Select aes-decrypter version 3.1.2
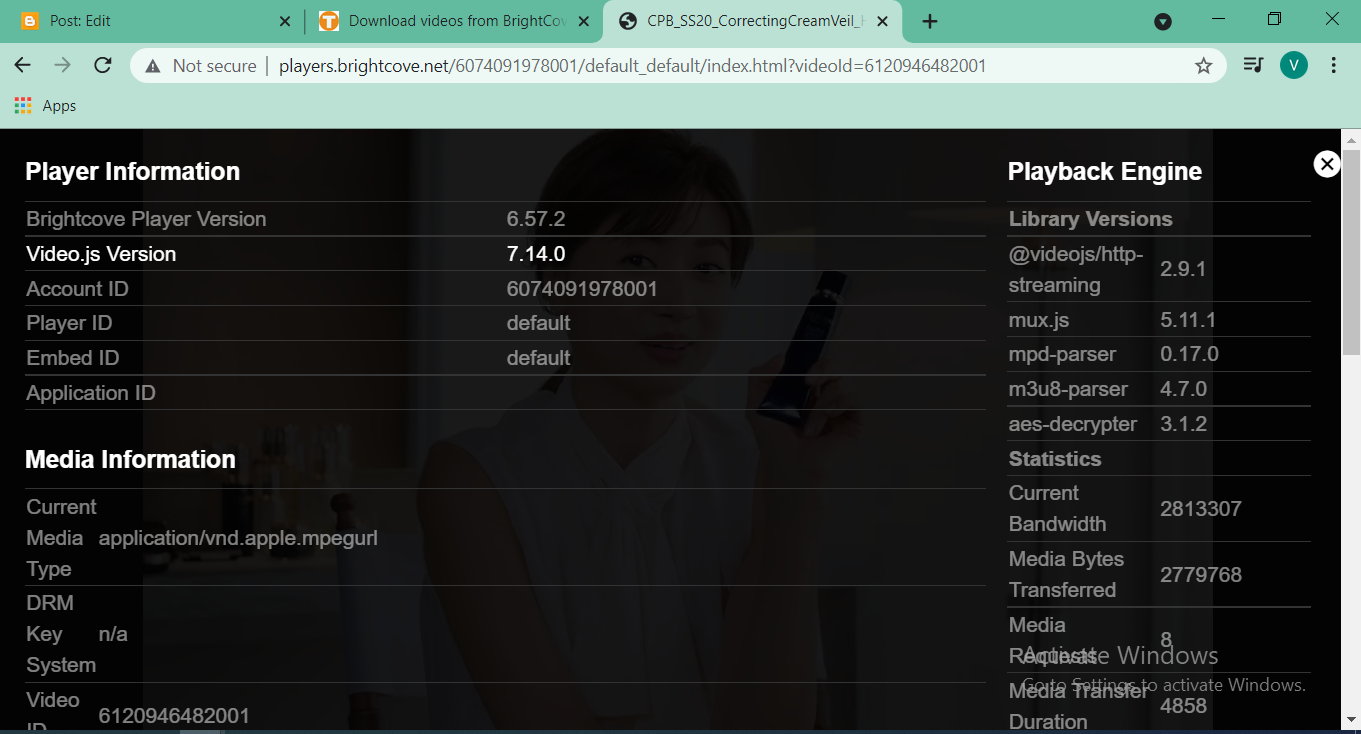The image size is (1361, 734). click(x=1183, y=424)
